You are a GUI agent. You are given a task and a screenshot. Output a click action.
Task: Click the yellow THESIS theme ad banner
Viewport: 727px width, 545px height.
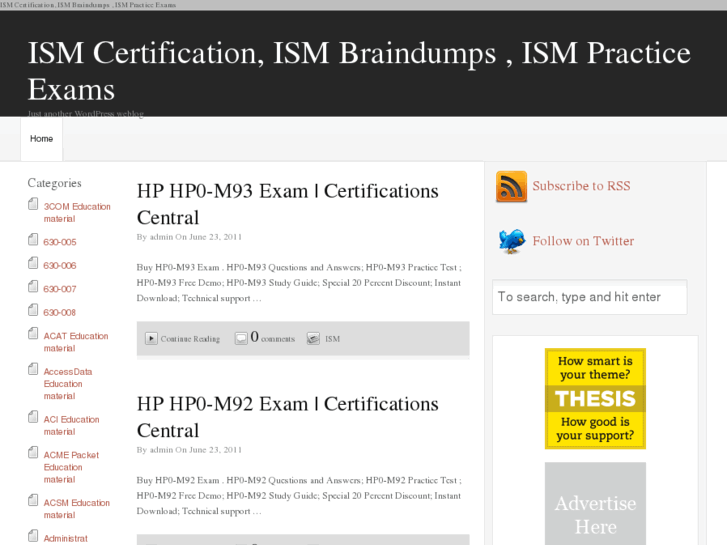coord(595,398)
